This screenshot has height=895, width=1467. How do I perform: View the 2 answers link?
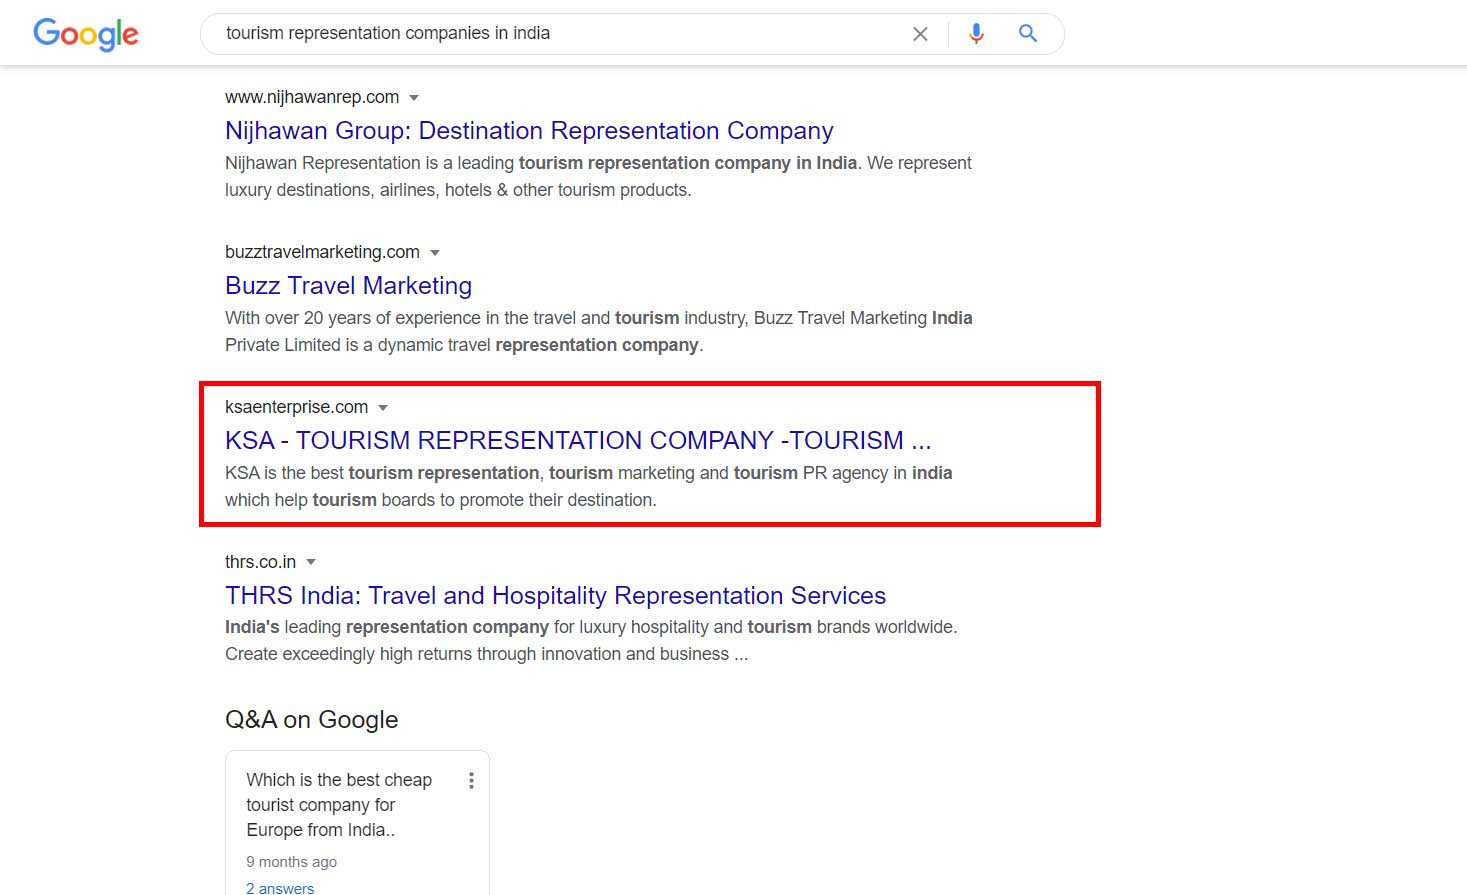(280, 888)
